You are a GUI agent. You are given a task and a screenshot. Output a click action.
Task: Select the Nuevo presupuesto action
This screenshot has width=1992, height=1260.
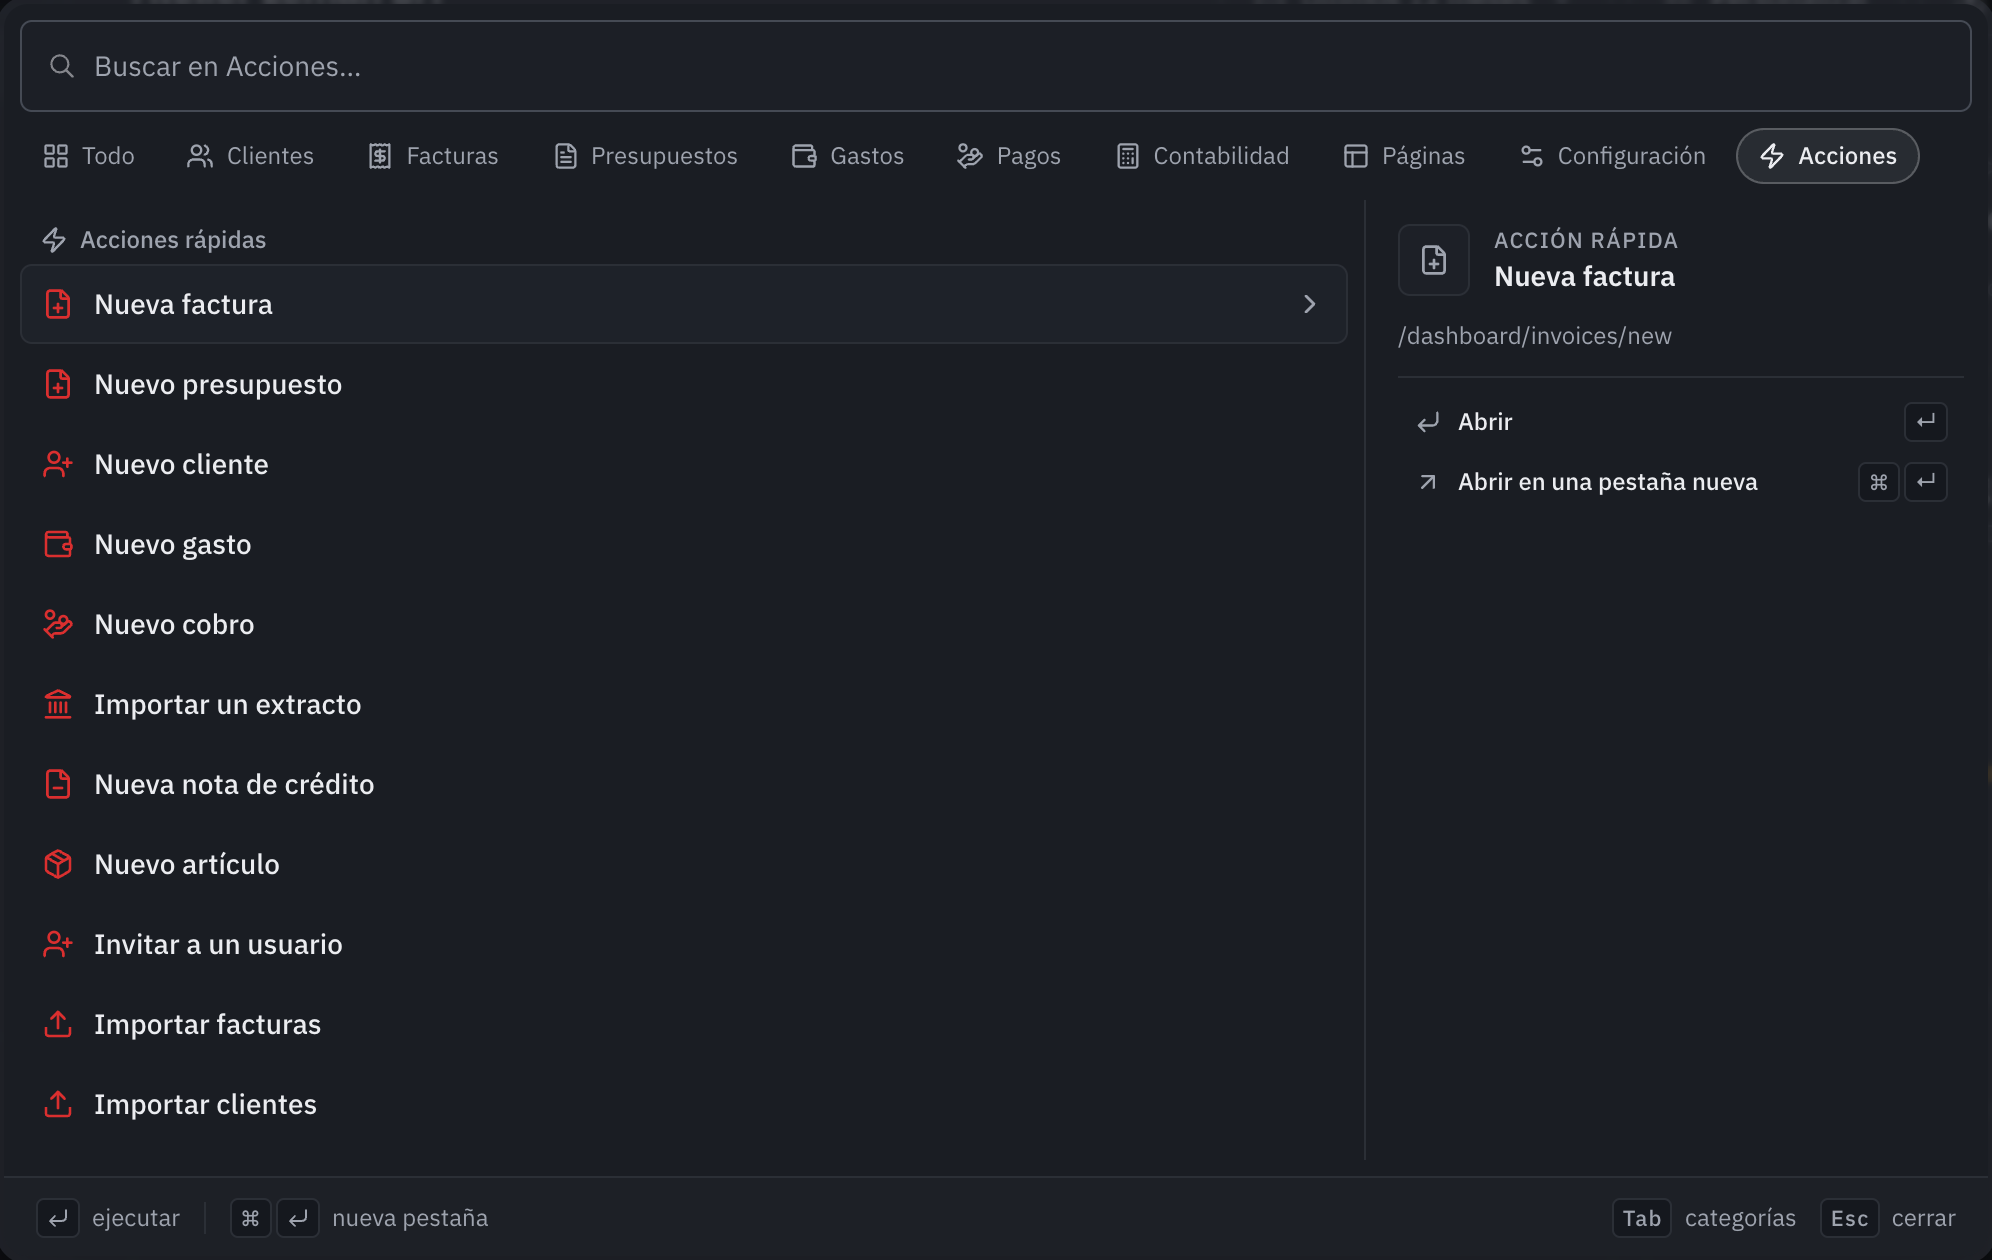click(684, 384)
